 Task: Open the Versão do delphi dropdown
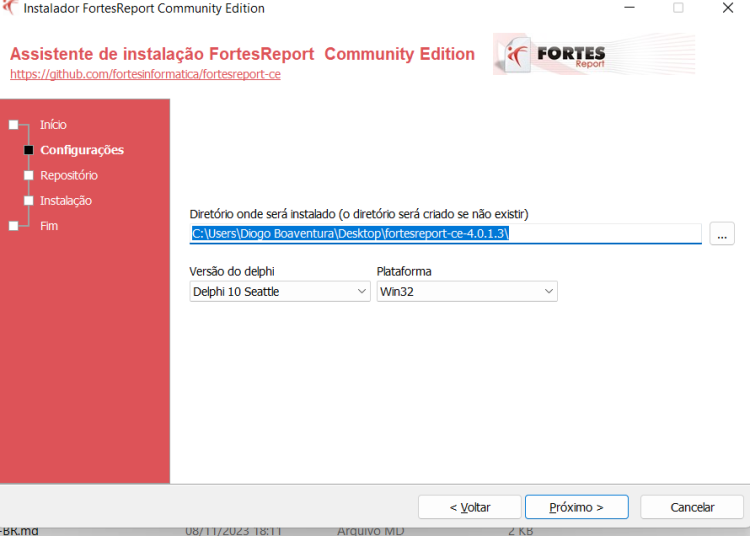[x=280, y=291]
